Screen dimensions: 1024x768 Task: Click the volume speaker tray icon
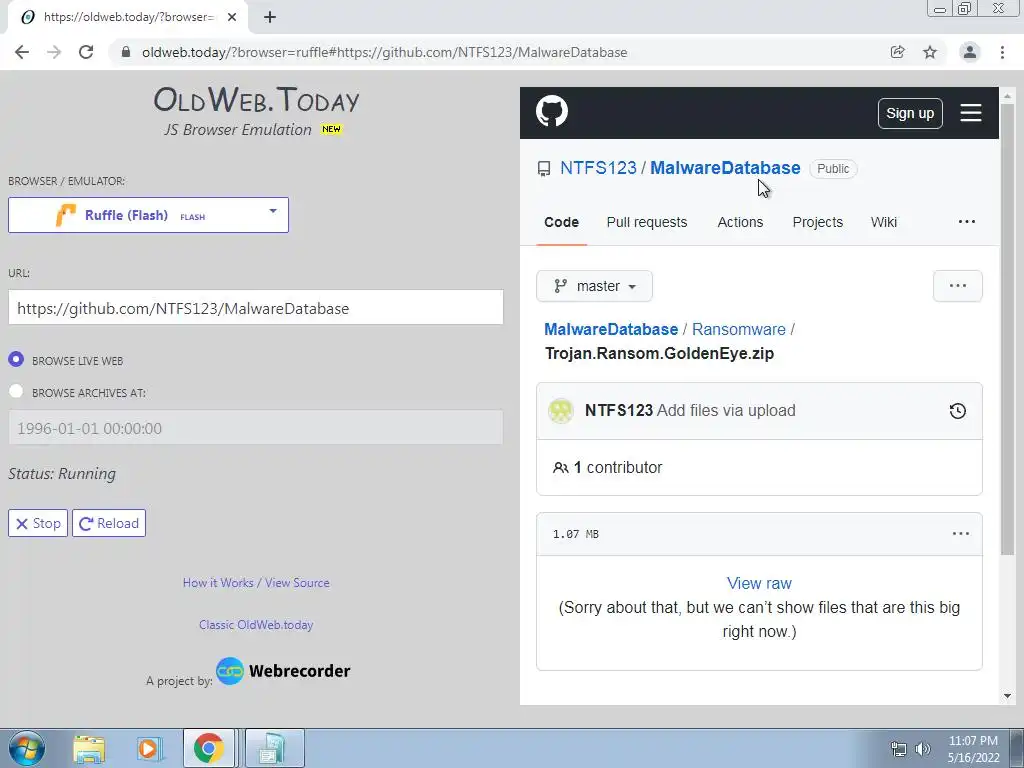[x=923, y=749]
